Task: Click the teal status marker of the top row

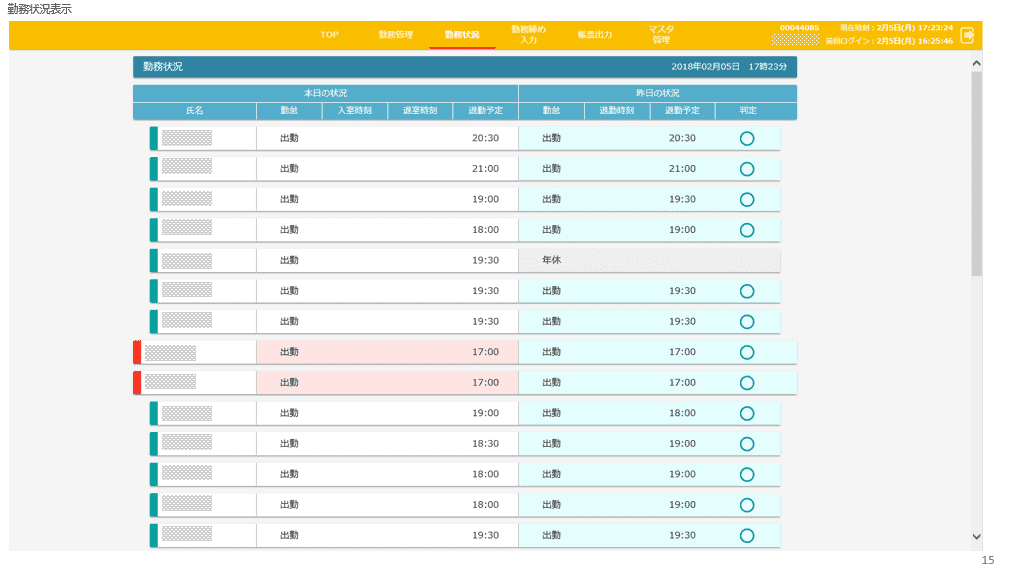Action: [x=154, y=138]
